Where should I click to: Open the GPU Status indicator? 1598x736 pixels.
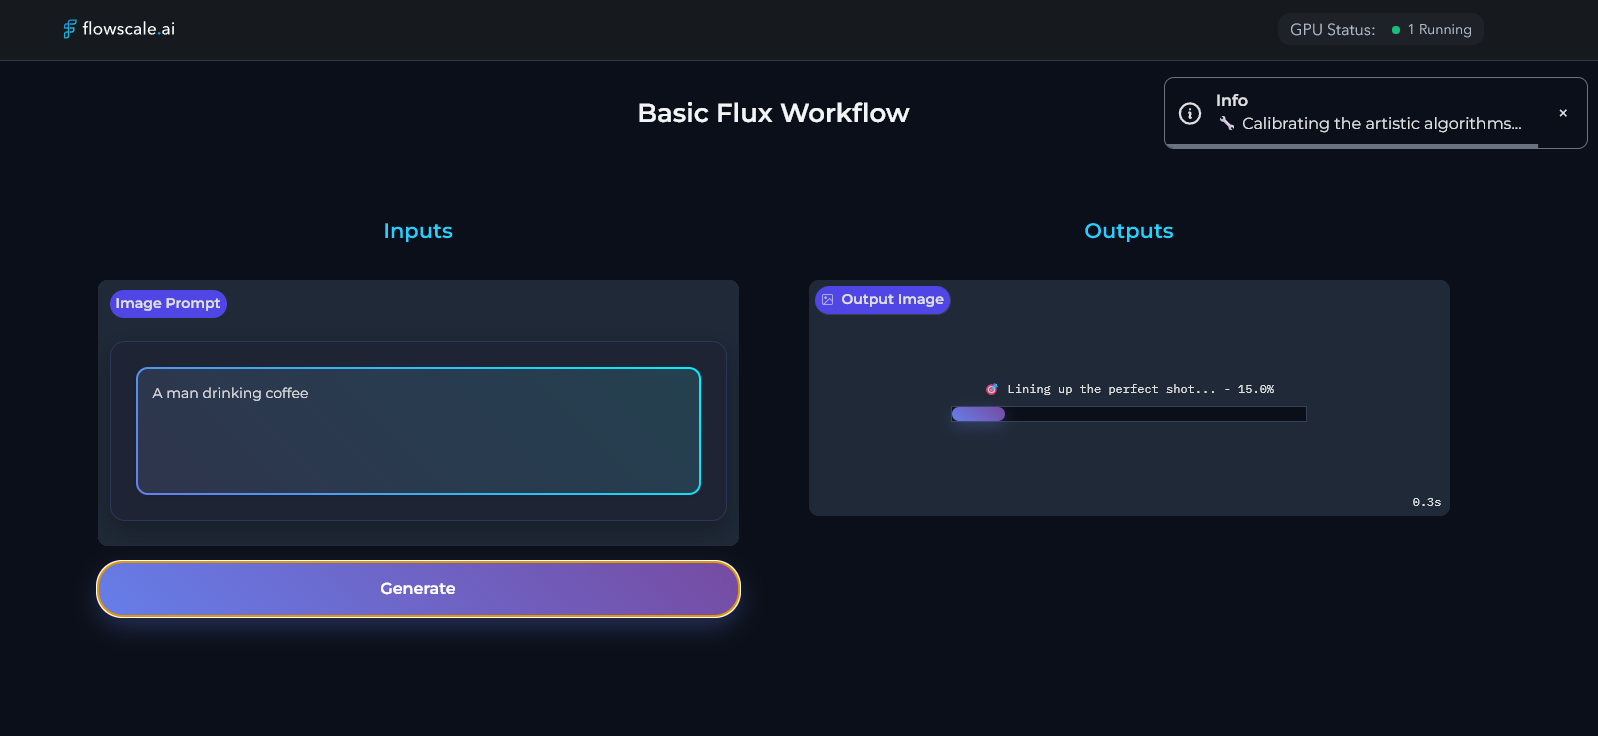click(x=1380, y=29)
